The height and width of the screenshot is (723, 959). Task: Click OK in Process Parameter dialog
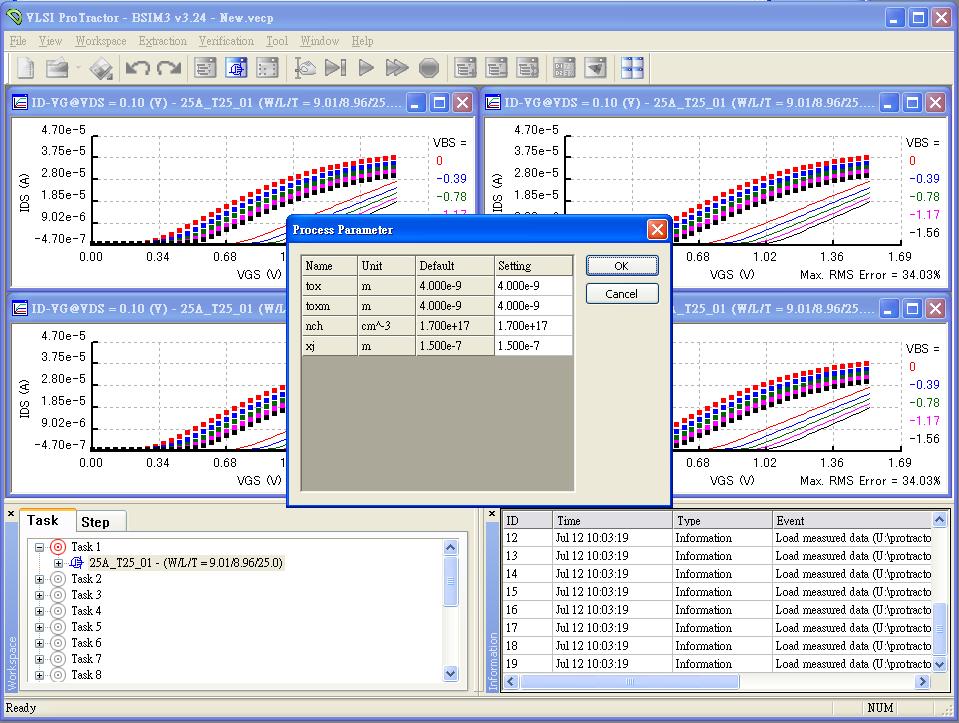coord(621,266)
